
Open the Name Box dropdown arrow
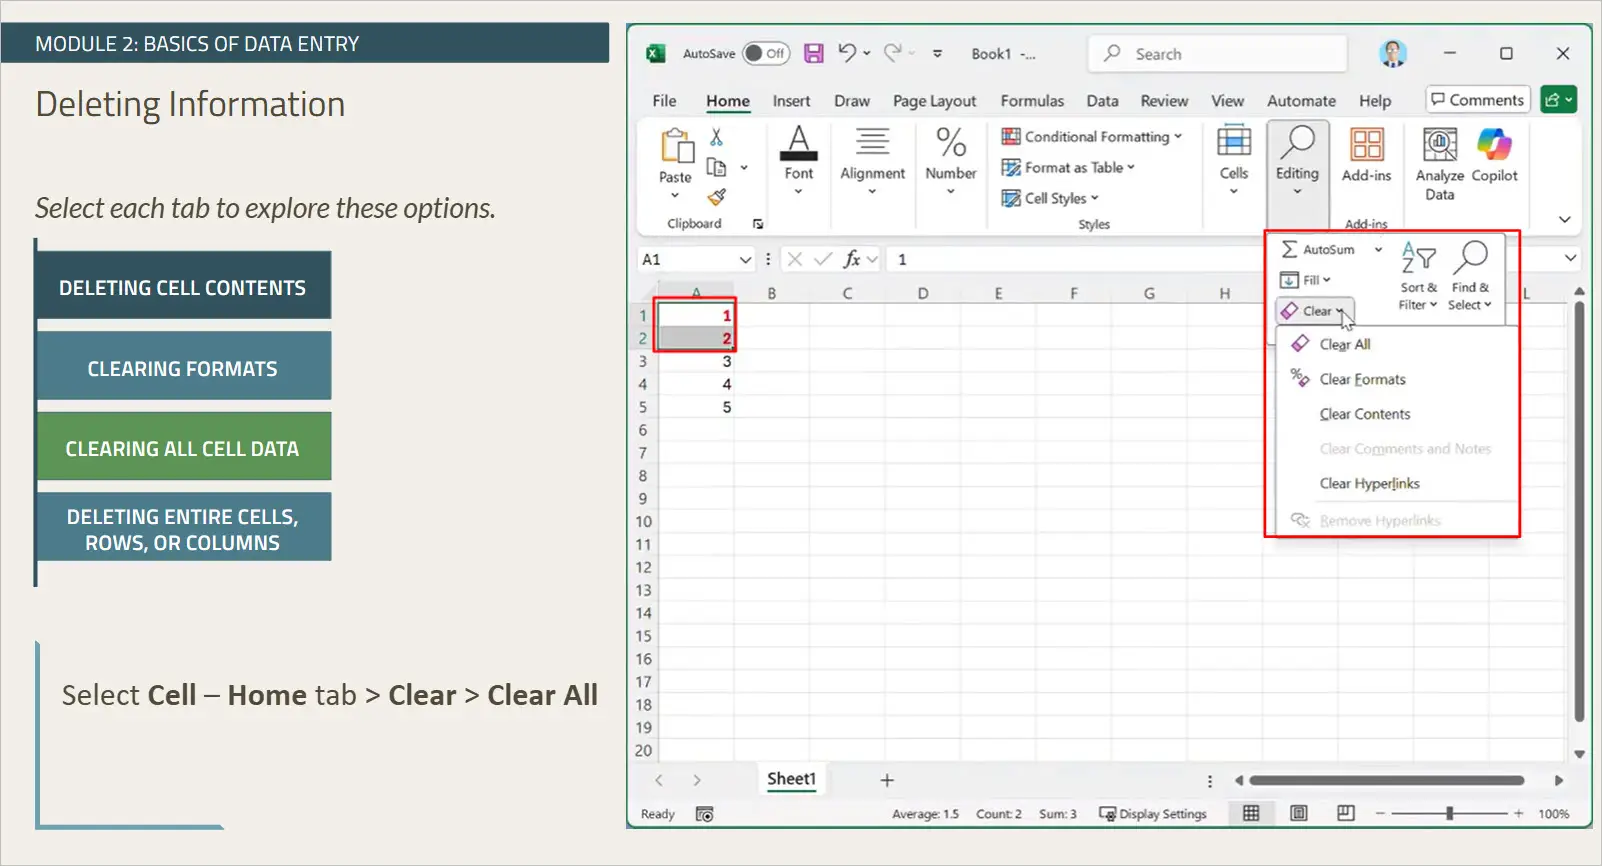point(745,260)
